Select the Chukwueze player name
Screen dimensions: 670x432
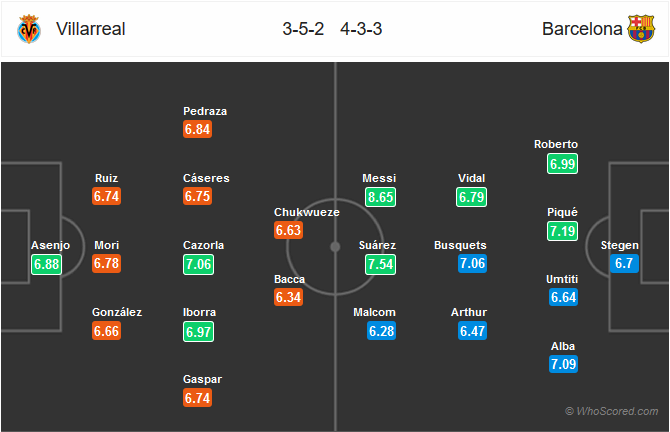pyautogui.click(x=307, y=212)
